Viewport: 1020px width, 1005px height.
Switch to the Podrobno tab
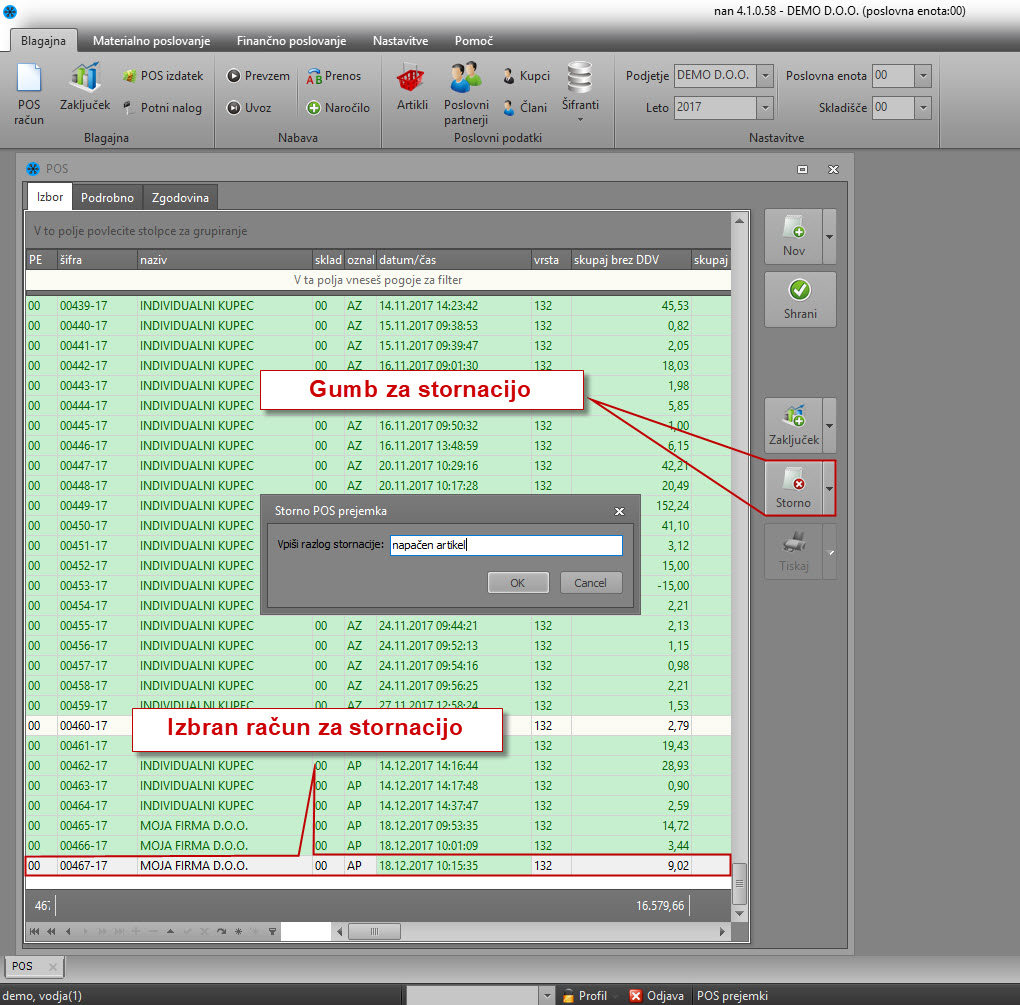coord(107,198)
